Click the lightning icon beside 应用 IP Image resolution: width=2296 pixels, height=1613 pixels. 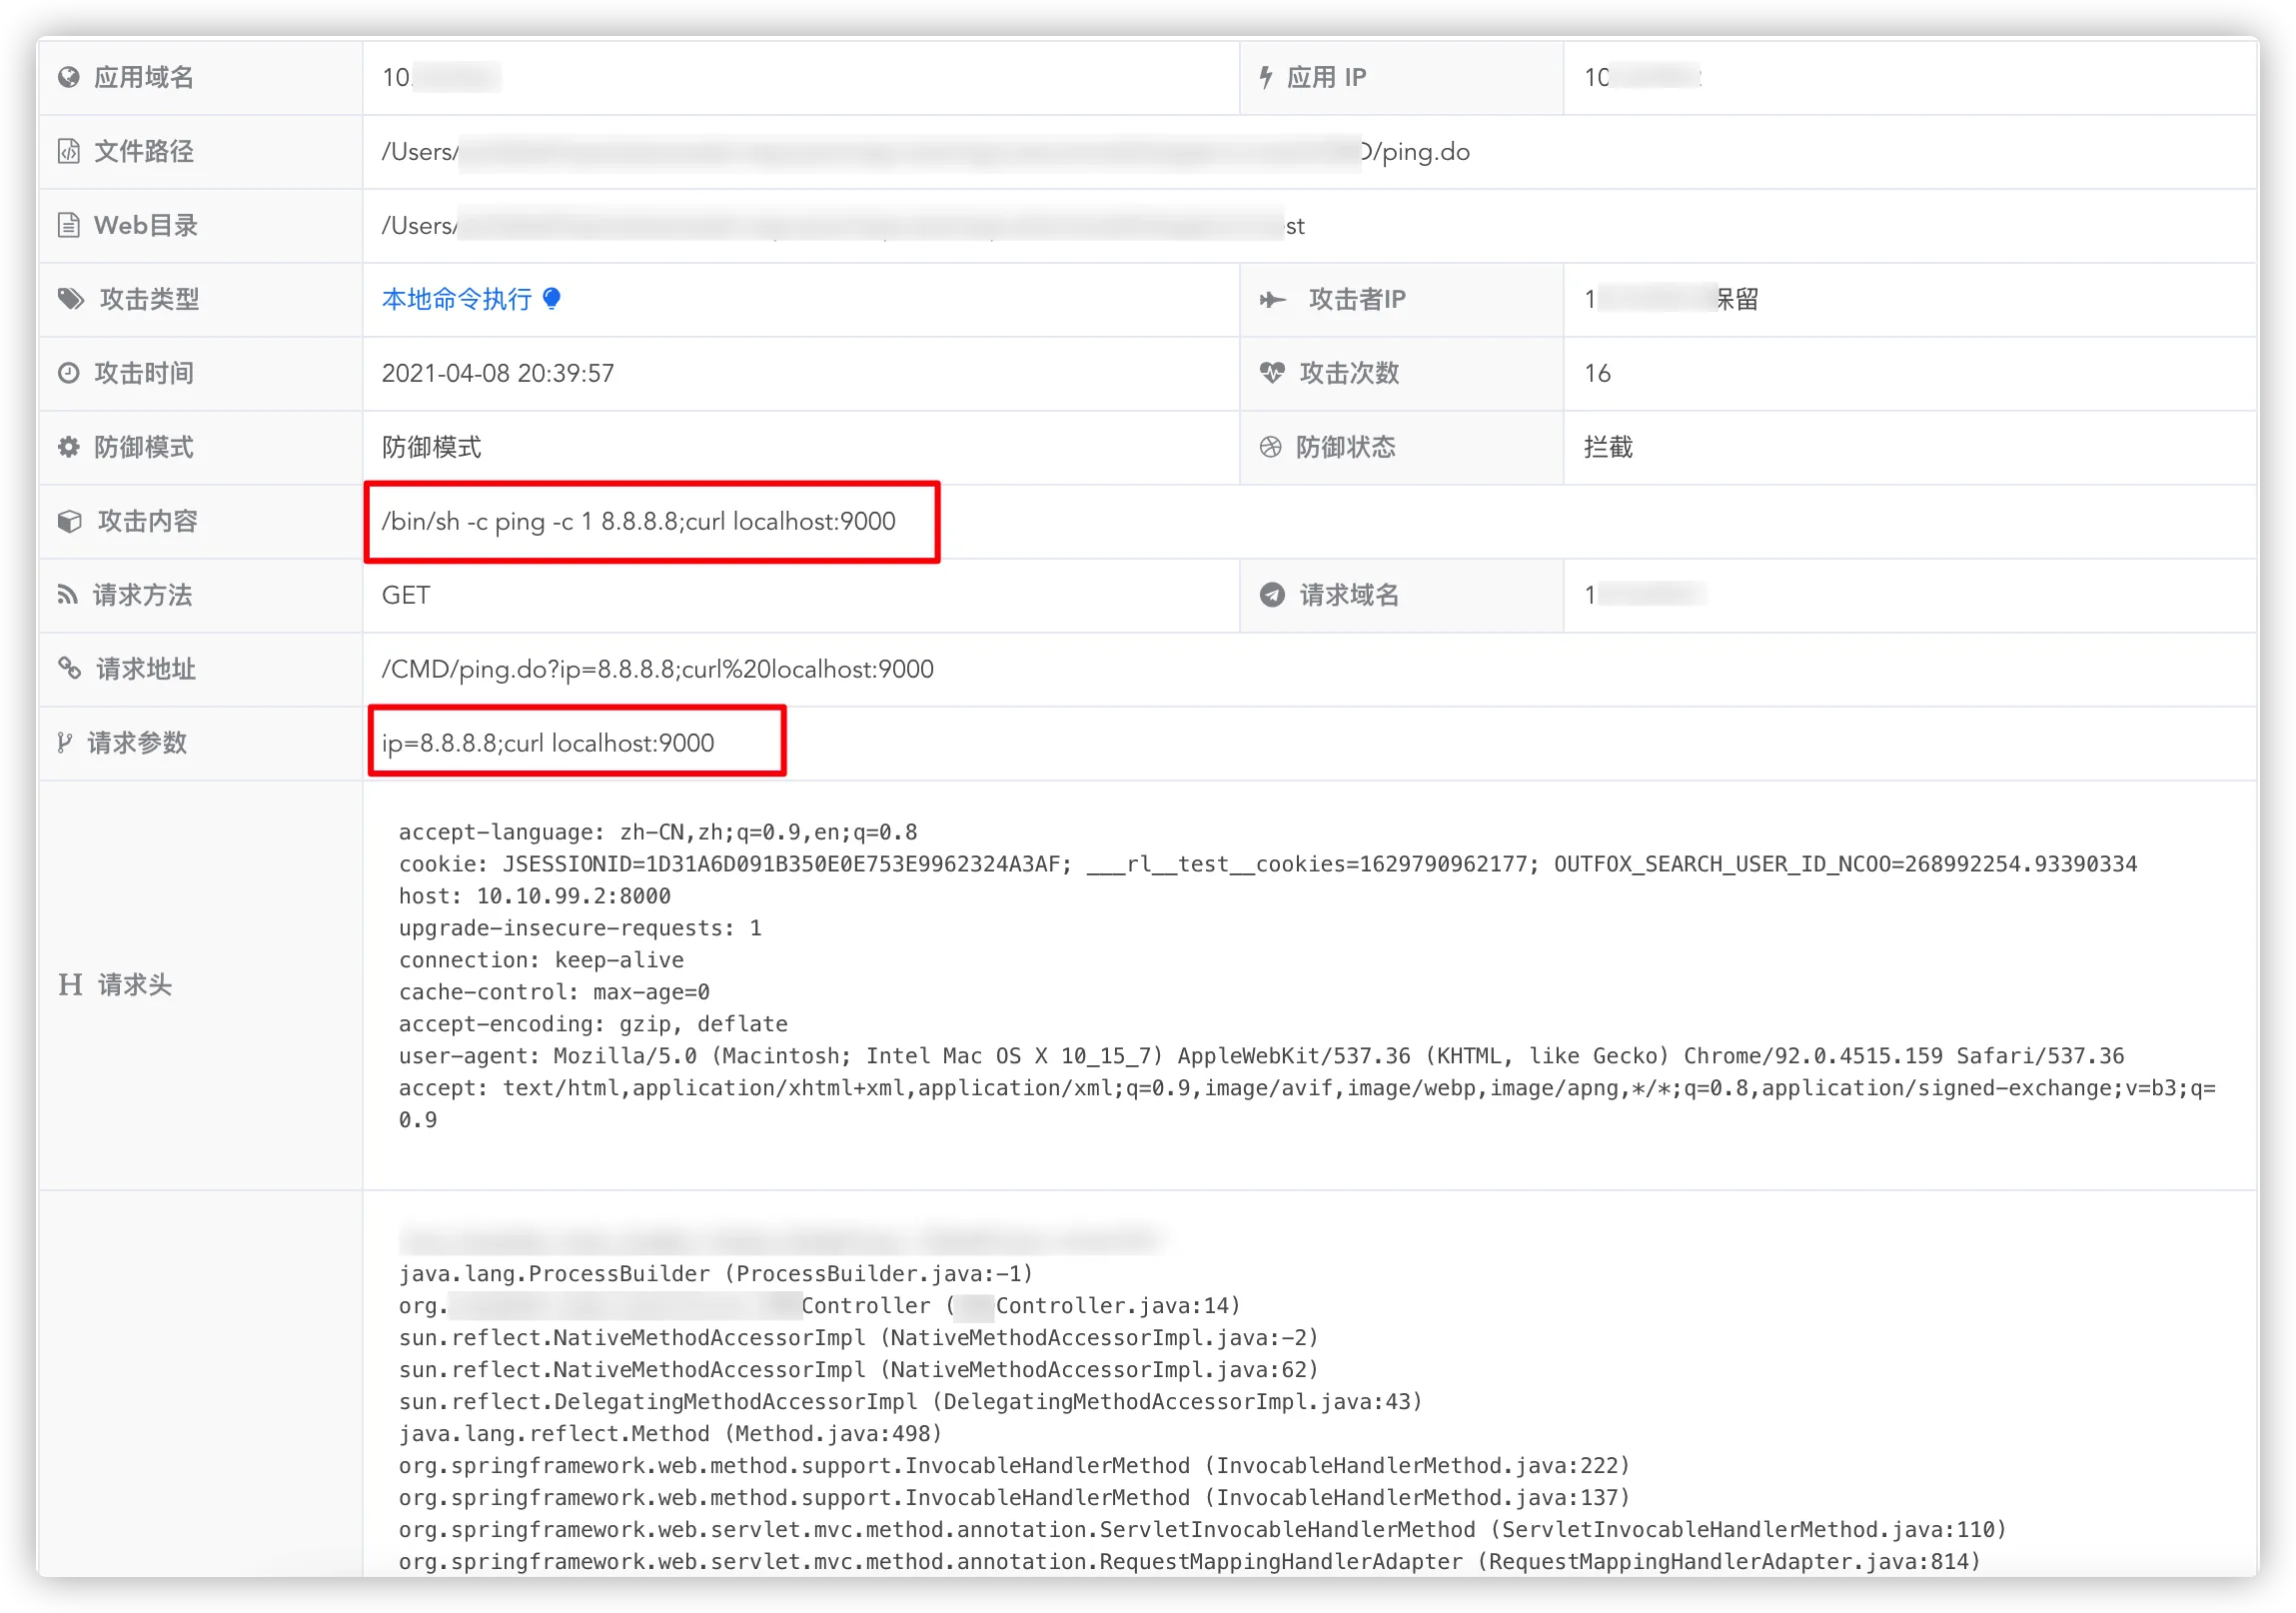tap(1266, 77)
